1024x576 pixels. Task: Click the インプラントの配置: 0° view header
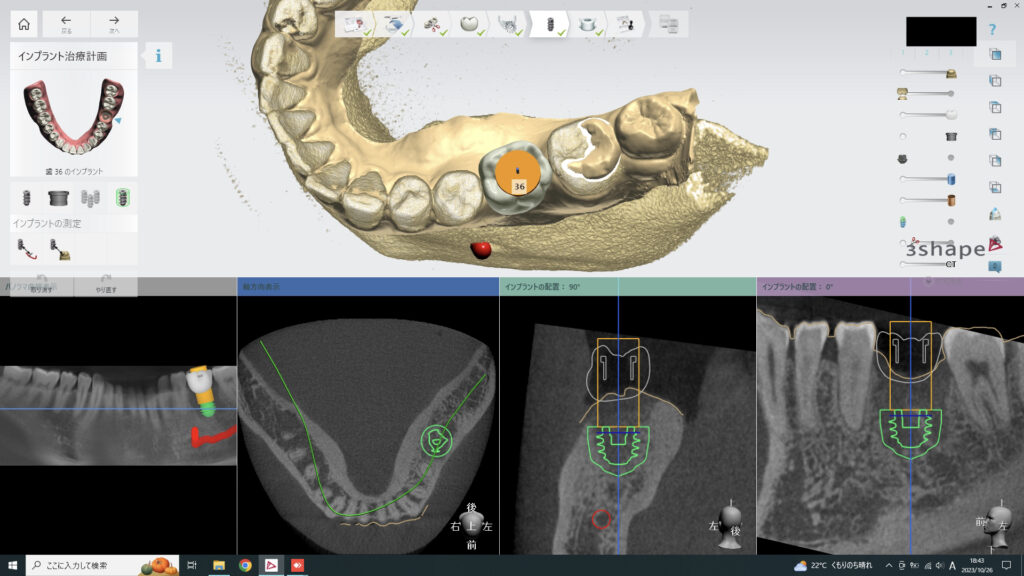[890, 287]
